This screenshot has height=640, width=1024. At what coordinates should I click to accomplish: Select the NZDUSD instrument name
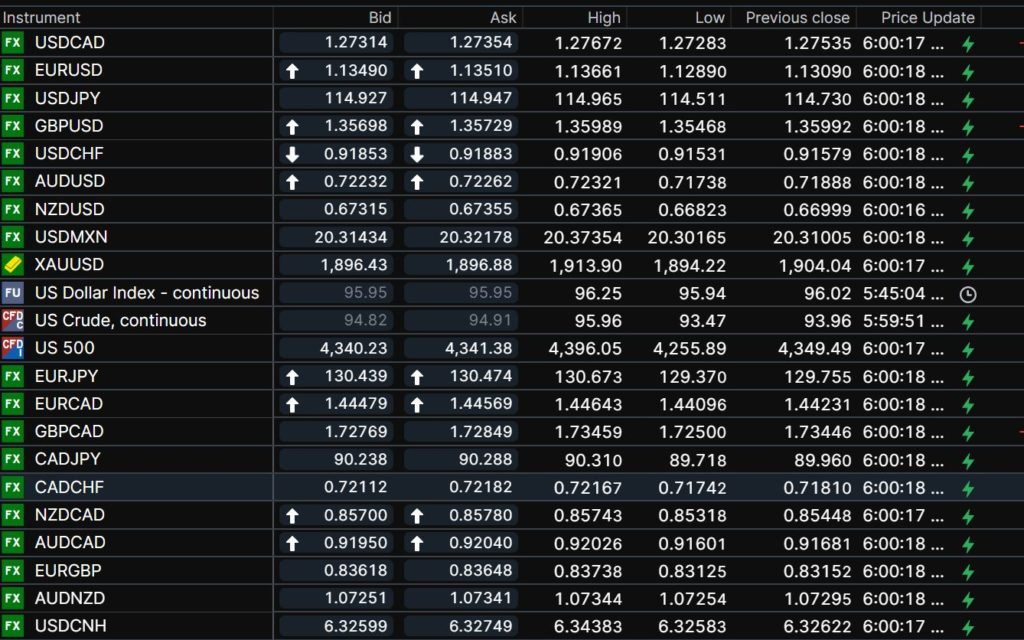(x=69, y=209)
